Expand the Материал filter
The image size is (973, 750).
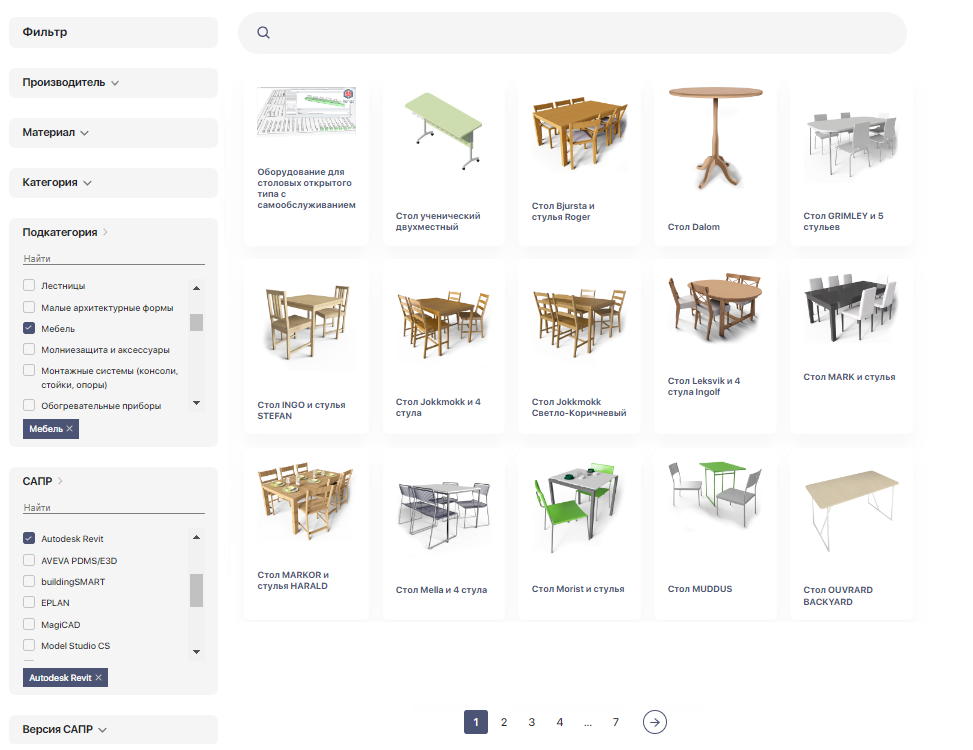(114, 133)
